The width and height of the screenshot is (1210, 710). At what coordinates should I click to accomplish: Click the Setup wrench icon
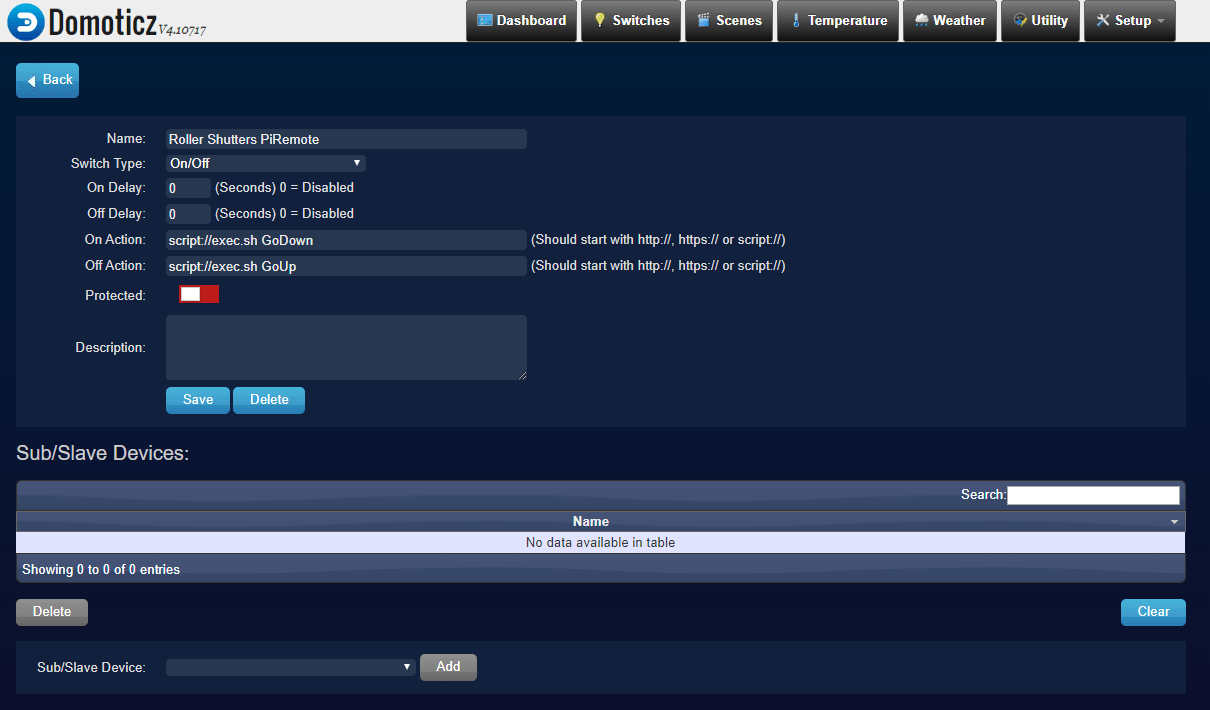pos(1103,21)
